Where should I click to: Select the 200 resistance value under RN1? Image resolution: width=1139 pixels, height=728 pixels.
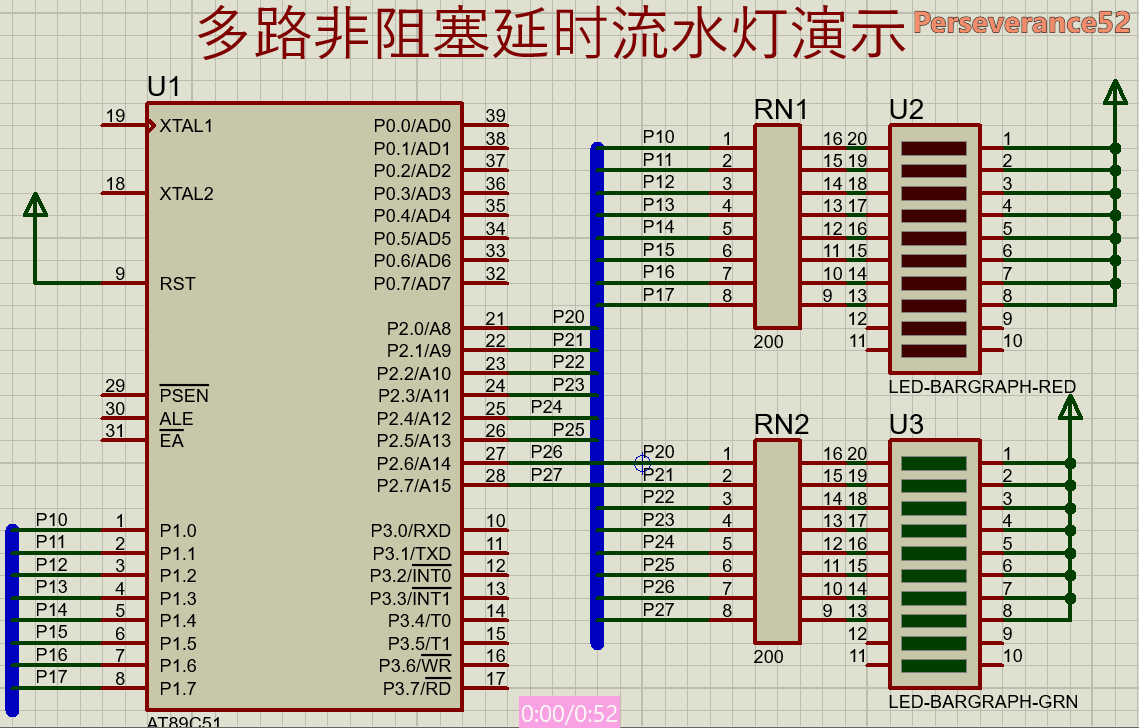pos(768,341)
